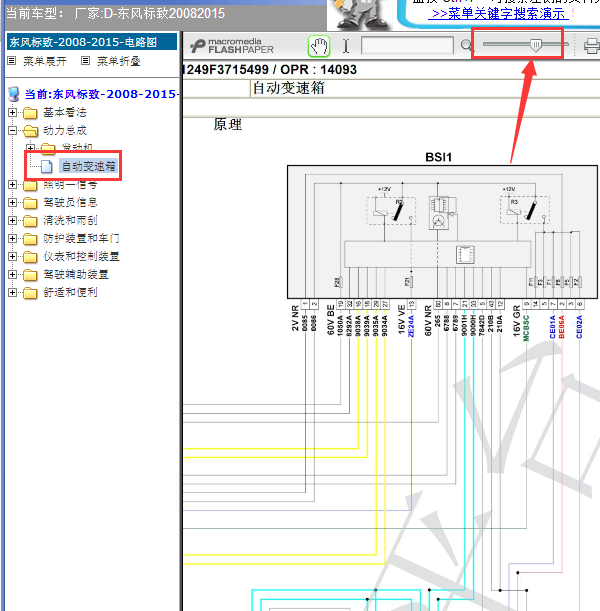600x611 pixels.
Task: Select the 防护装置和车门 tree entry
Action: pos(81,238)
